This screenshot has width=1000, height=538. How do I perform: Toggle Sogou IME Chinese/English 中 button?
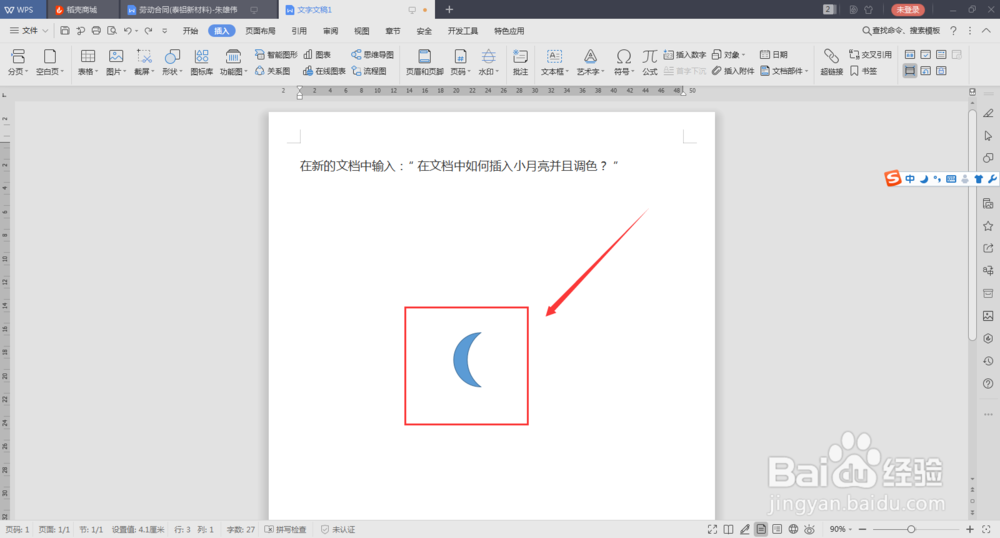click(910, 179)
